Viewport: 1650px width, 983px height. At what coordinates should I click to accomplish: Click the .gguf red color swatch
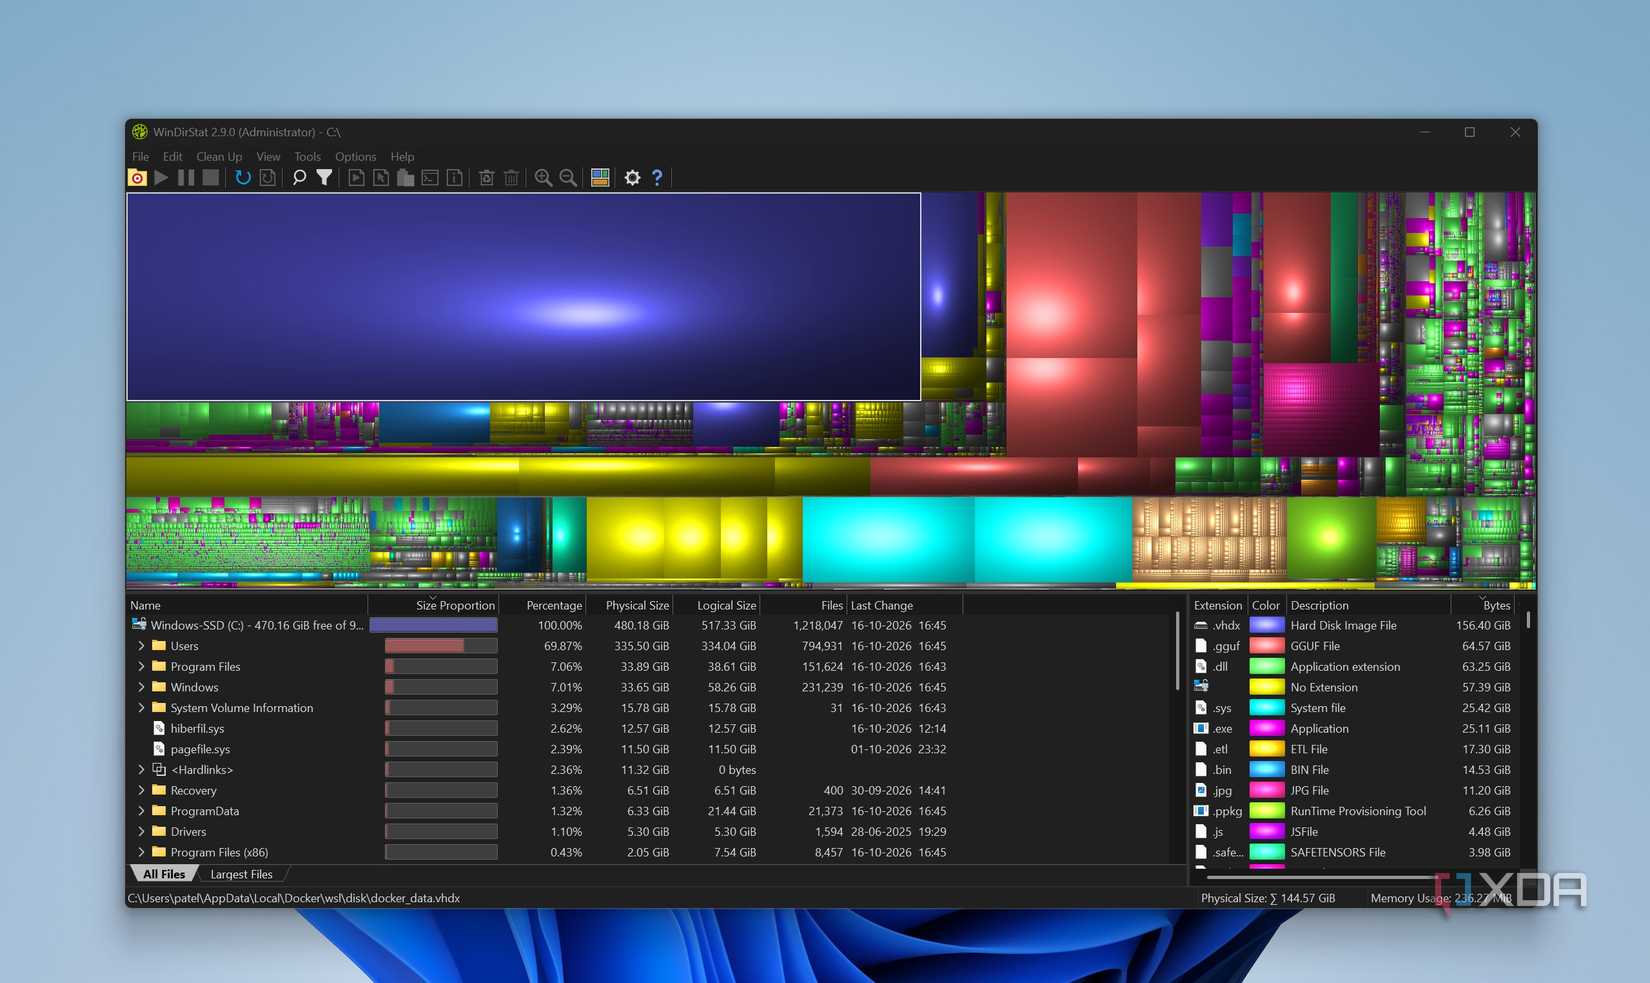(1266, 646)
